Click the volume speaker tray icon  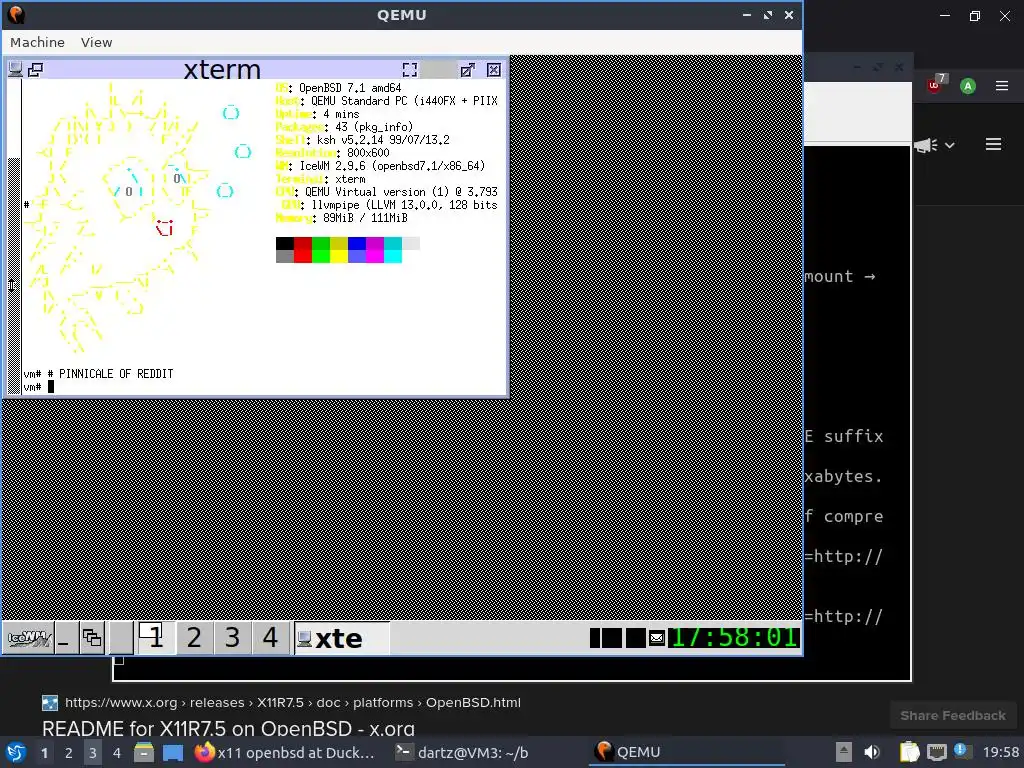pos(872,752)
